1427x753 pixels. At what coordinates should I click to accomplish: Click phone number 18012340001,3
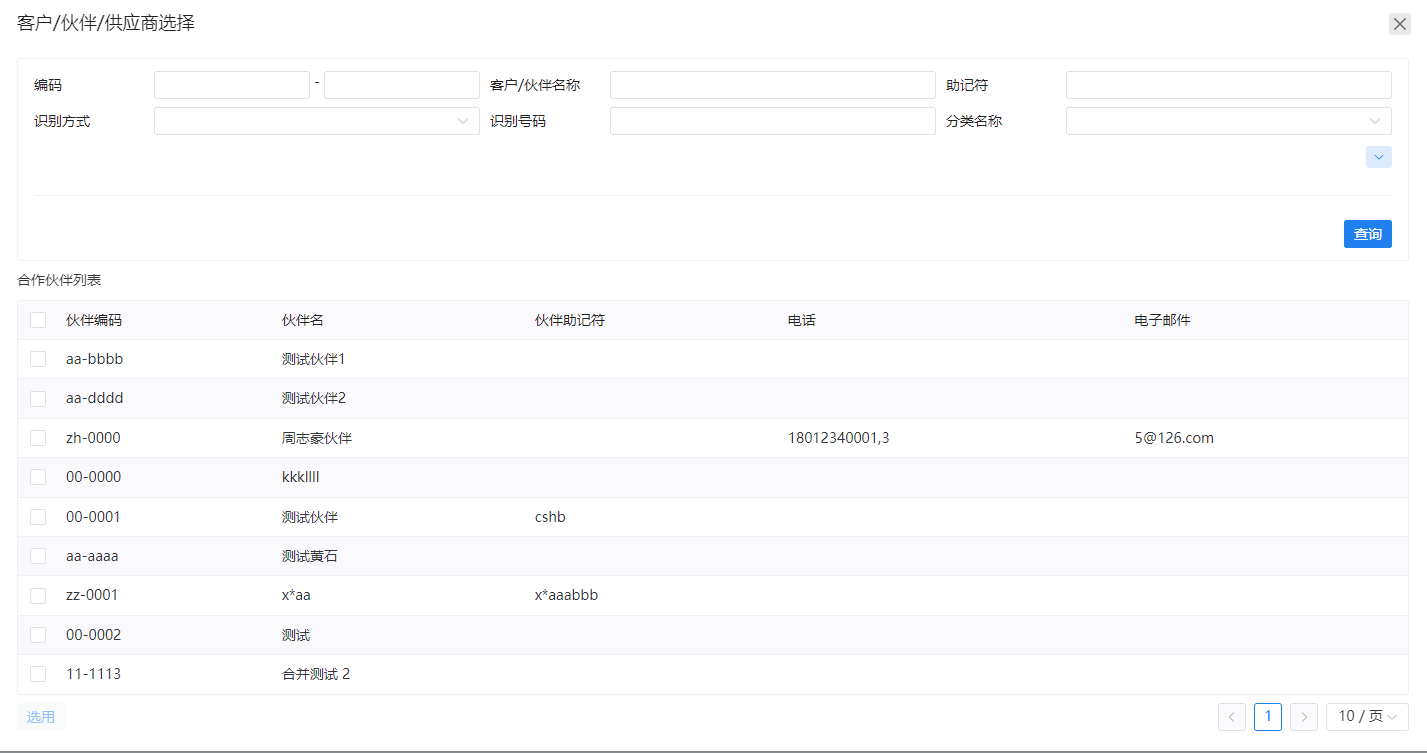[839, 438]
